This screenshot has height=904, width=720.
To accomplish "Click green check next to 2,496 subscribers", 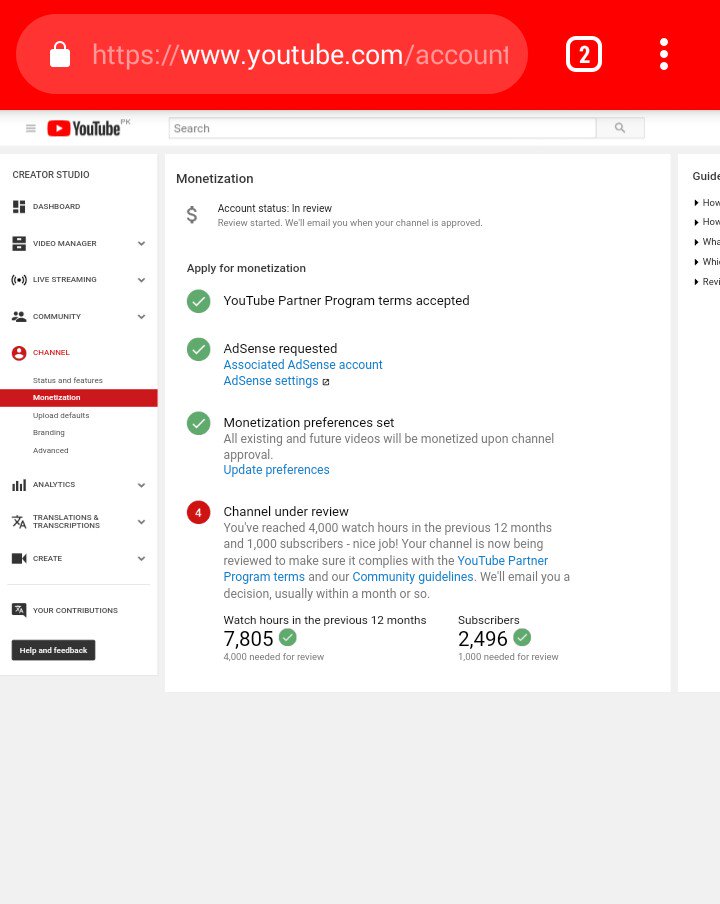I will (522, 637).
